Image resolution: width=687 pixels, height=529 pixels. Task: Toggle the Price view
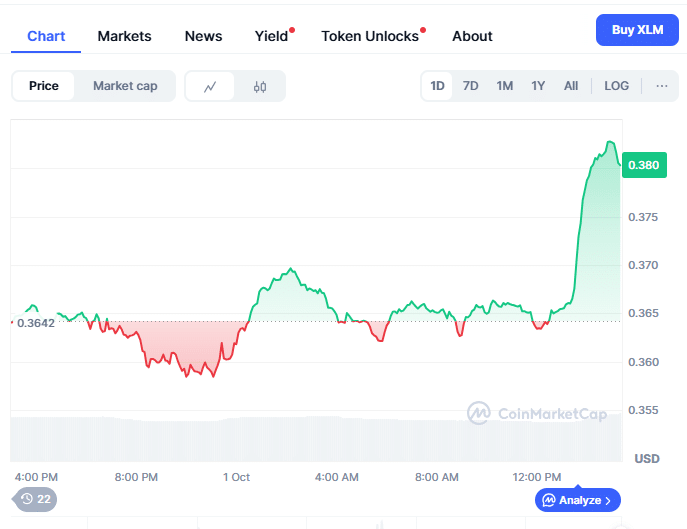click(x=44, y=86)
